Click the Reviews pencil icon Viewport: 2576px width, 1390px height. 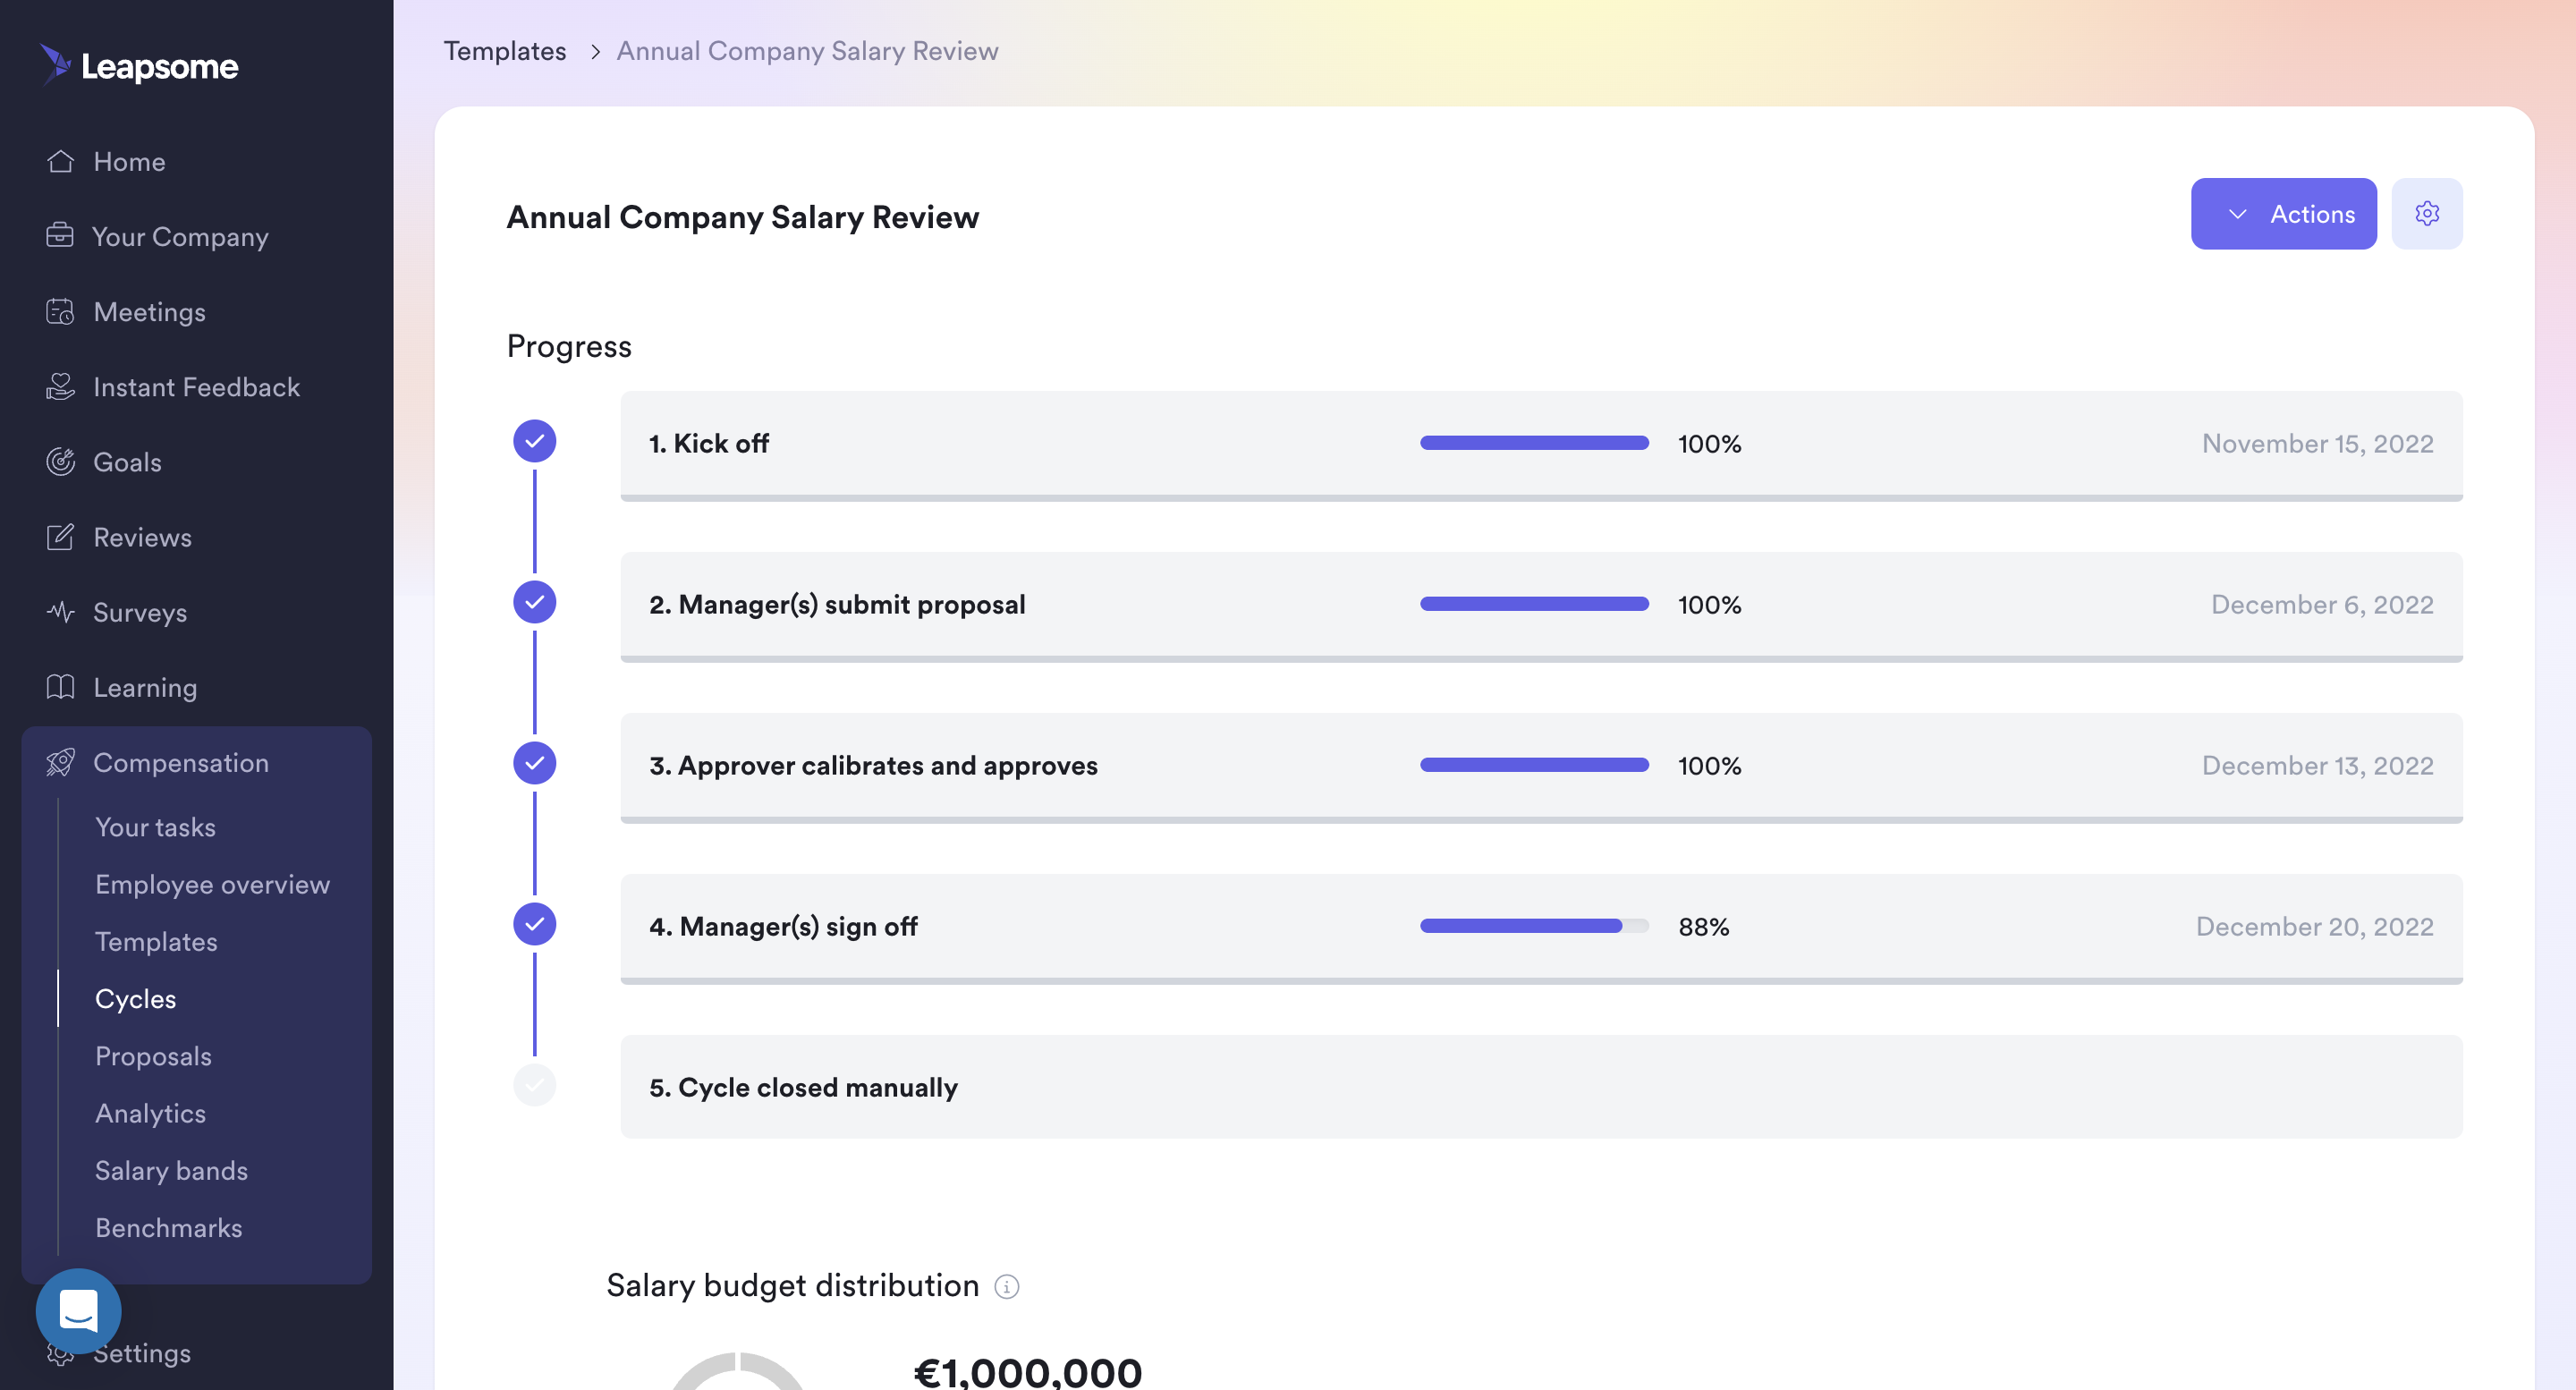point(60,536)
